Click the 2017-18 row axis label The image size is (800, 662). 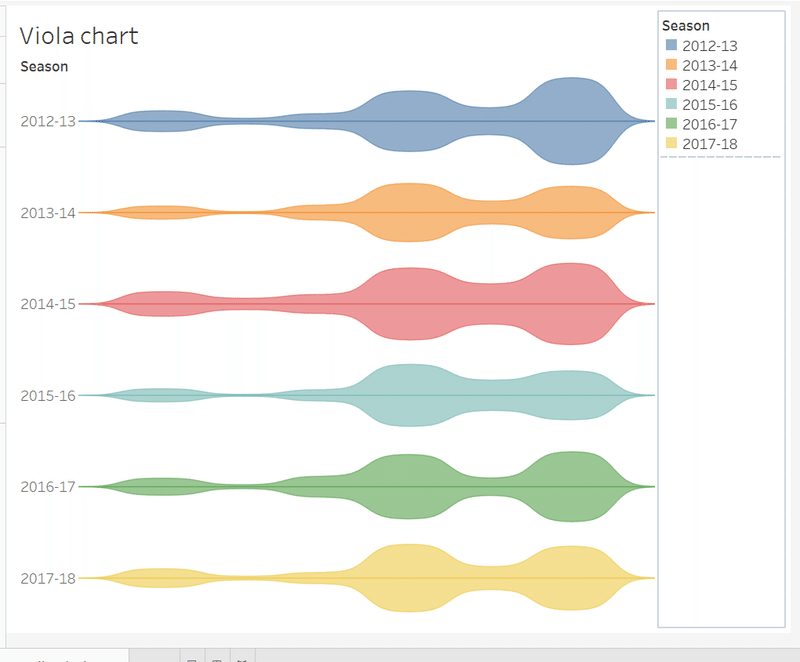[47, 578]
